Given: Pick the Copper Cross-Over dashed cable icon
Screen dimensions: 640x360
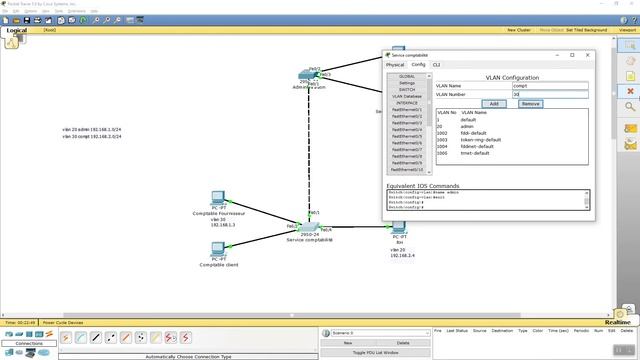Looking at the screenshot, I should click(111, 338).
